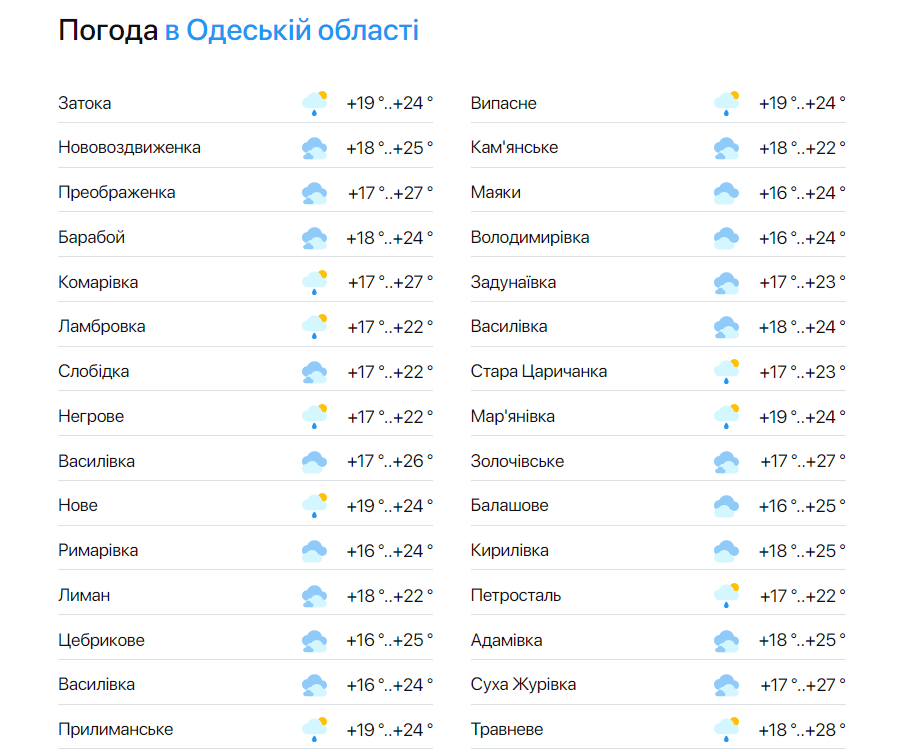The width and height of the screenshot is (908, 752).
Task: Click the Погода page heading
Action: (105, 31)
